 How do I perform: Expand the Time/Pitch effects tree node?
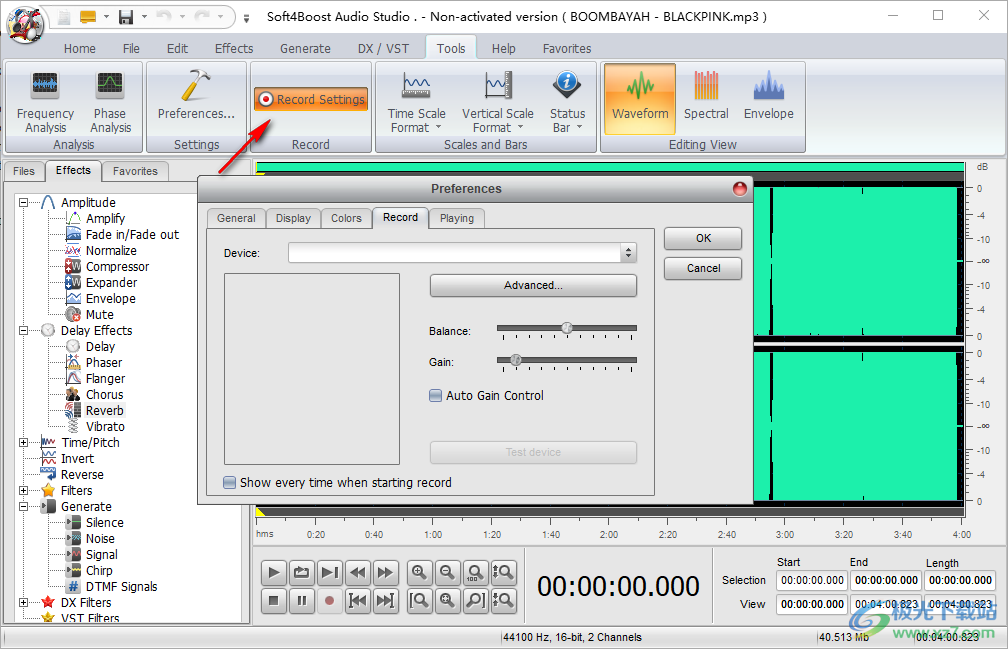tap(24, 443)
